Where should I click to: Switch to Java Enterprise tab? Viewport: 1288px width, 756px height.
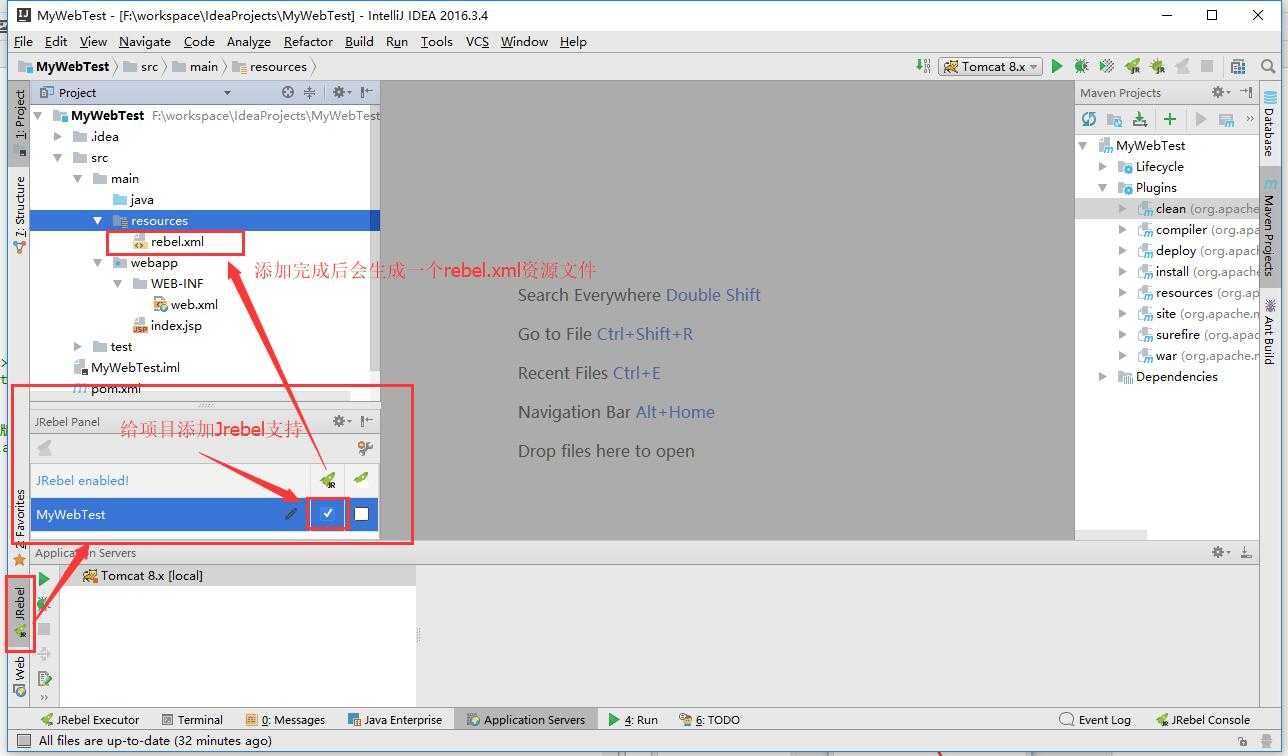click(x=394, y=719)
